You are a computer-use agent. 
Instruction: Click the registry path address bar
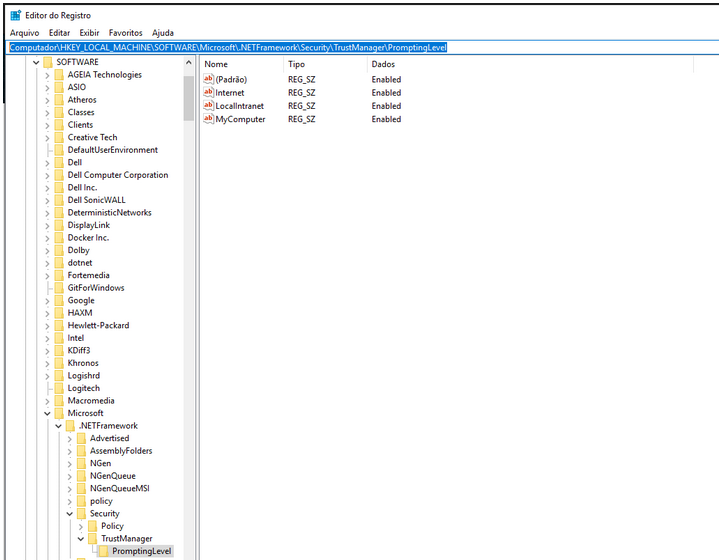[364, 47]
